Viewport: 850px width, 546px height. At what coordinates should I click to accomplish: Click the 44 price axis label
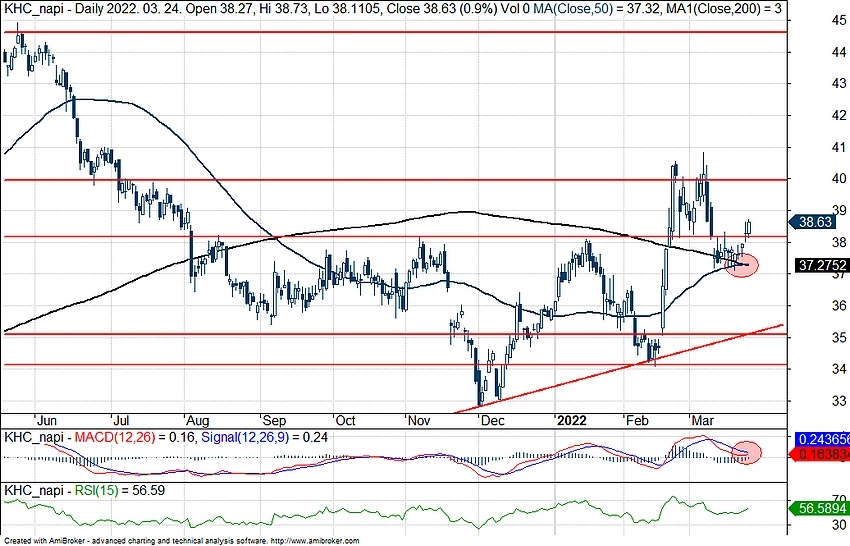(x=839, y=53)
